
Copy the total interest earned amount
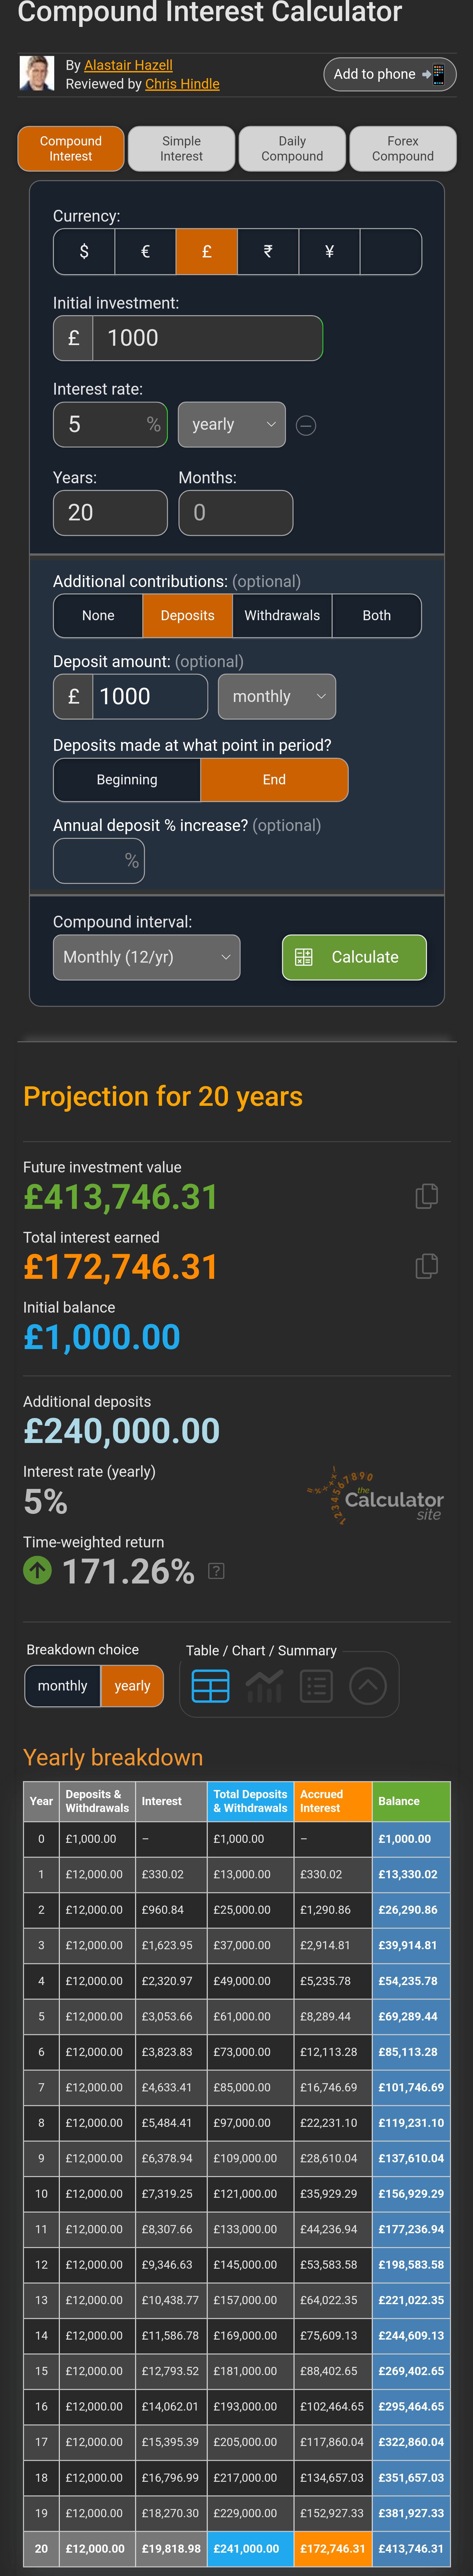(x=426, y=1266)
